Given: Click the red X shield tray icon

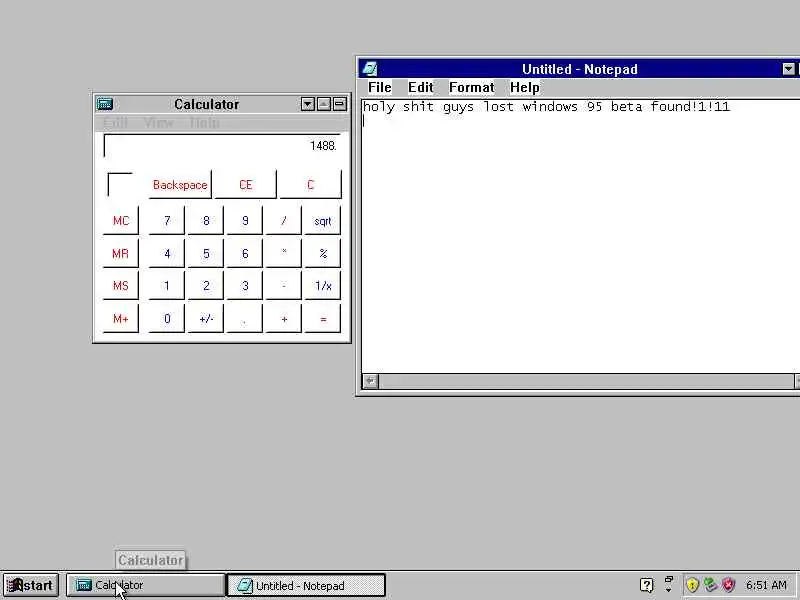Looking at the screenshot, I should [729, 585].
